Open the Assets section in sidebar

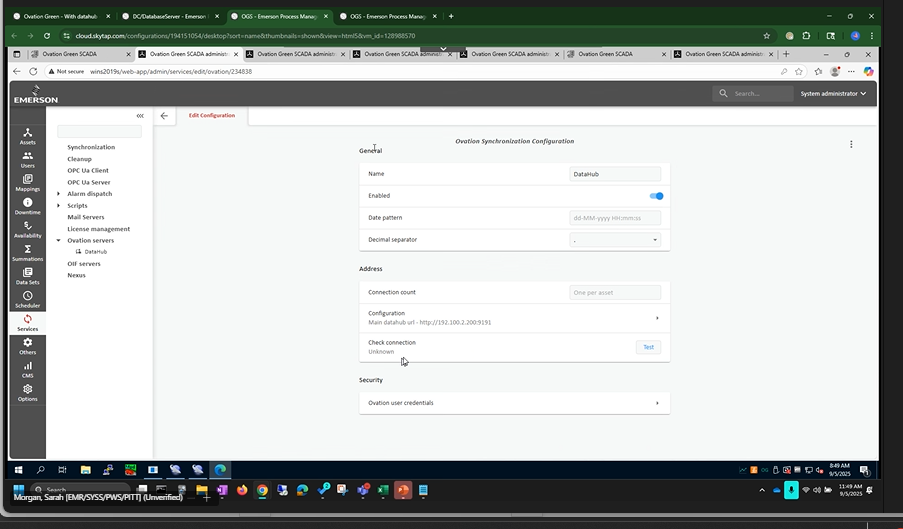coord(27,136)
